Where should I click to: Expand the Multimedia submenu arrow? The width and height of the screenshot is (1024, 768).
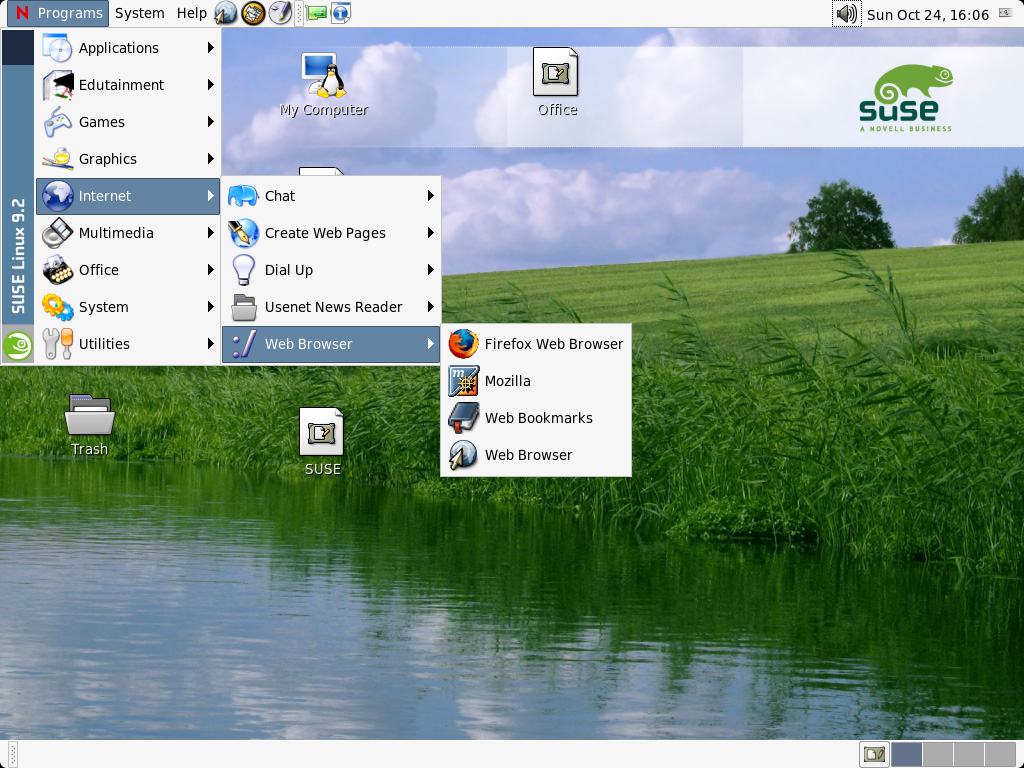pyautogui.click(x=210, y=233)
